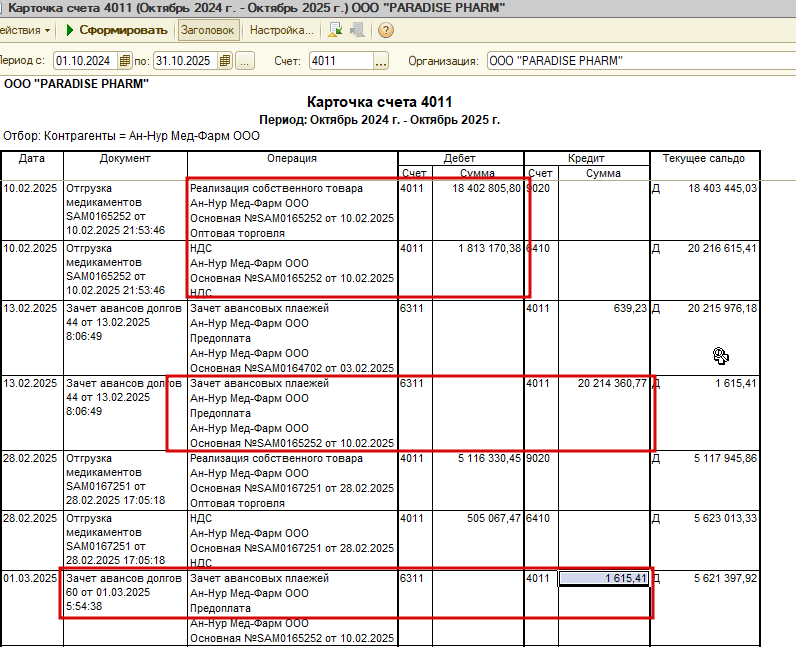The width and height of the screenshot is (796, 647).
Task: Select balance value 20 216 615,41
Action: (x=722, y=248)
